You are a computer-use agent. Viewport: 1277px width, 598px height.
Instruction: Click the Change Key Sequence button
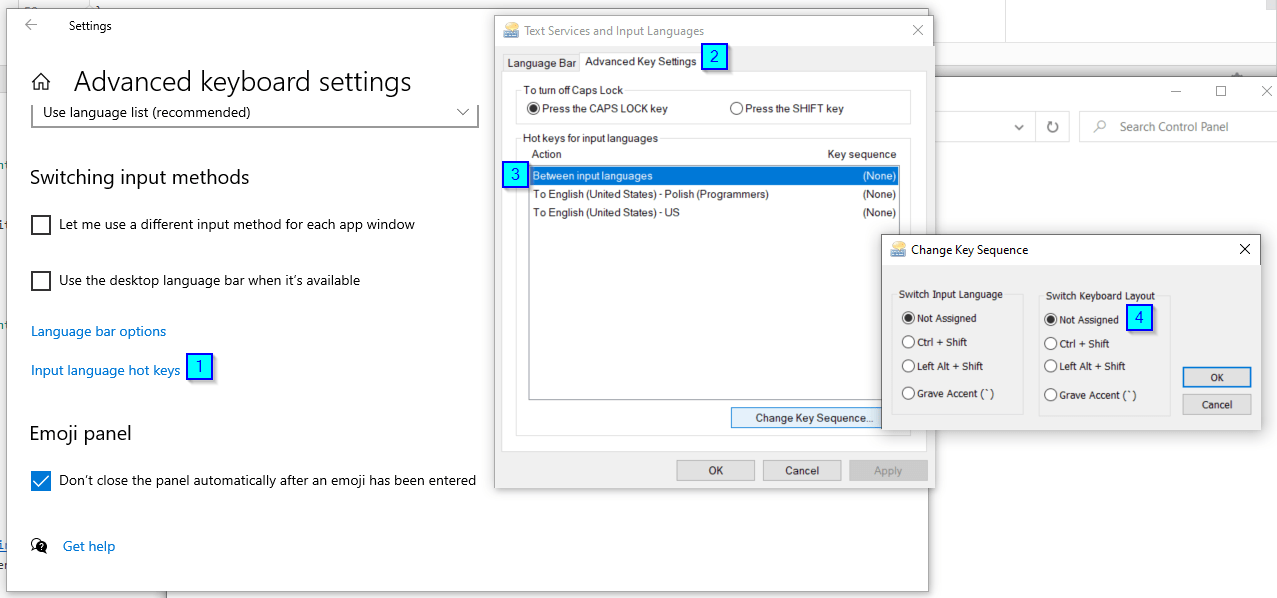click(x=805, y=417)
